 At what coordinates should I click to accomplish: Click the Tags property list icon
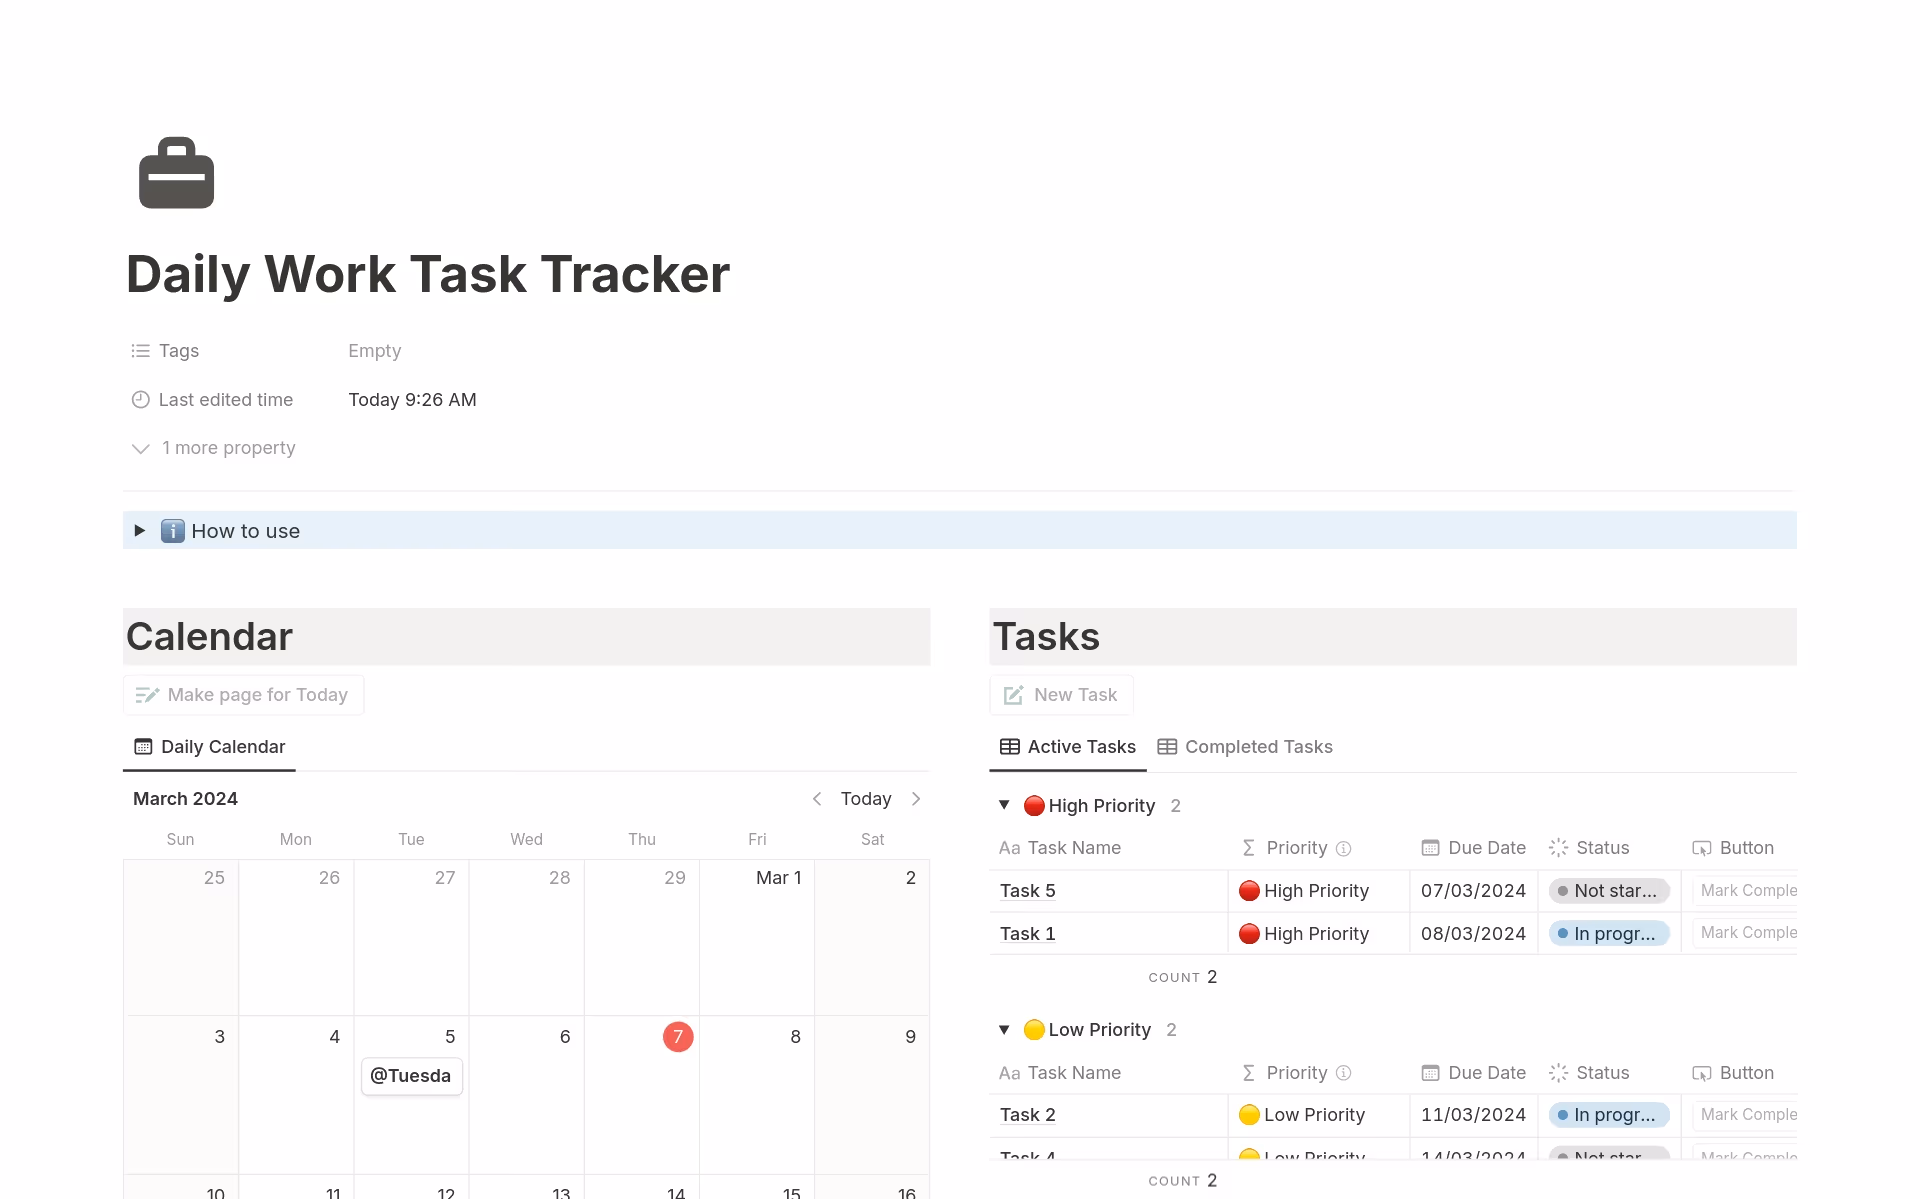point(140,351)
